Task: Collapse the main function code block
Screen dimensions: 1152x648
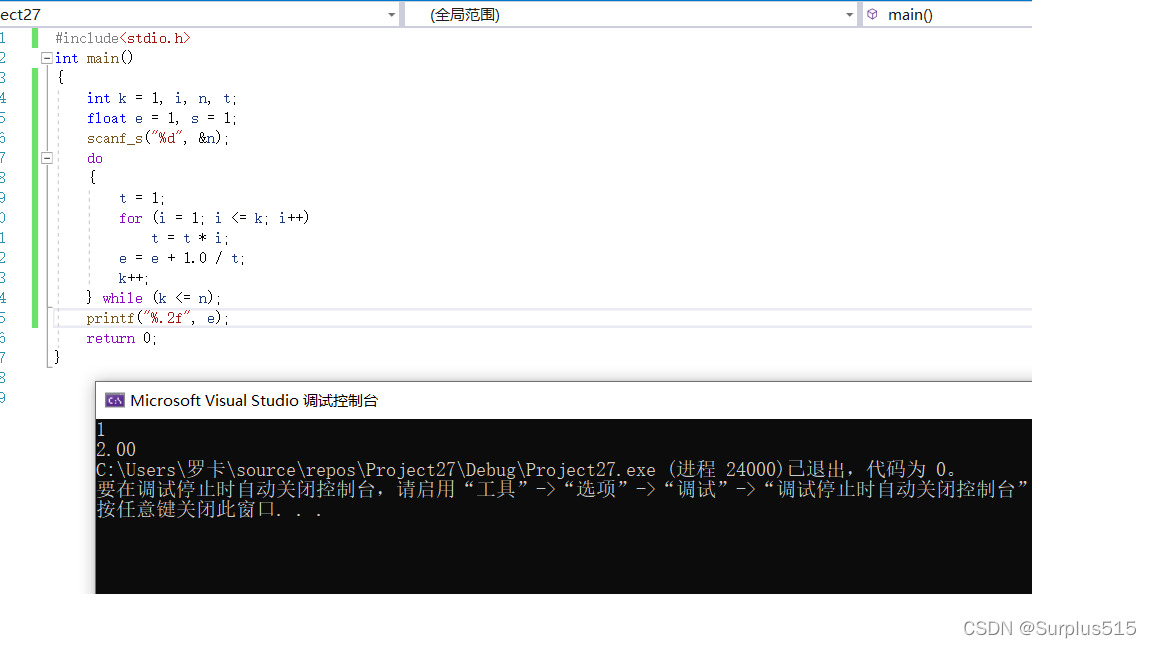Action: (x=46, y=58)
